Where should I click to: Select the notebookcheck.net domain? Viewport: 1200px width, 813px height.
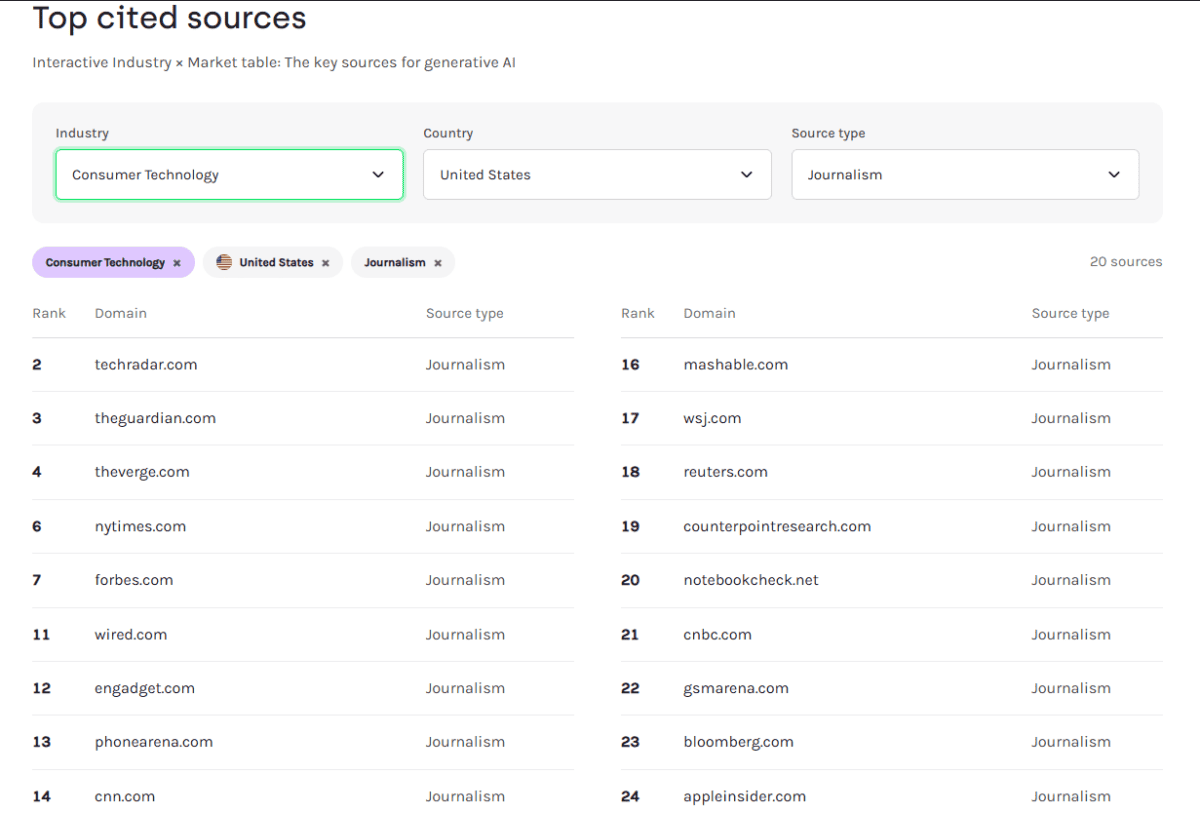point(751,580)
